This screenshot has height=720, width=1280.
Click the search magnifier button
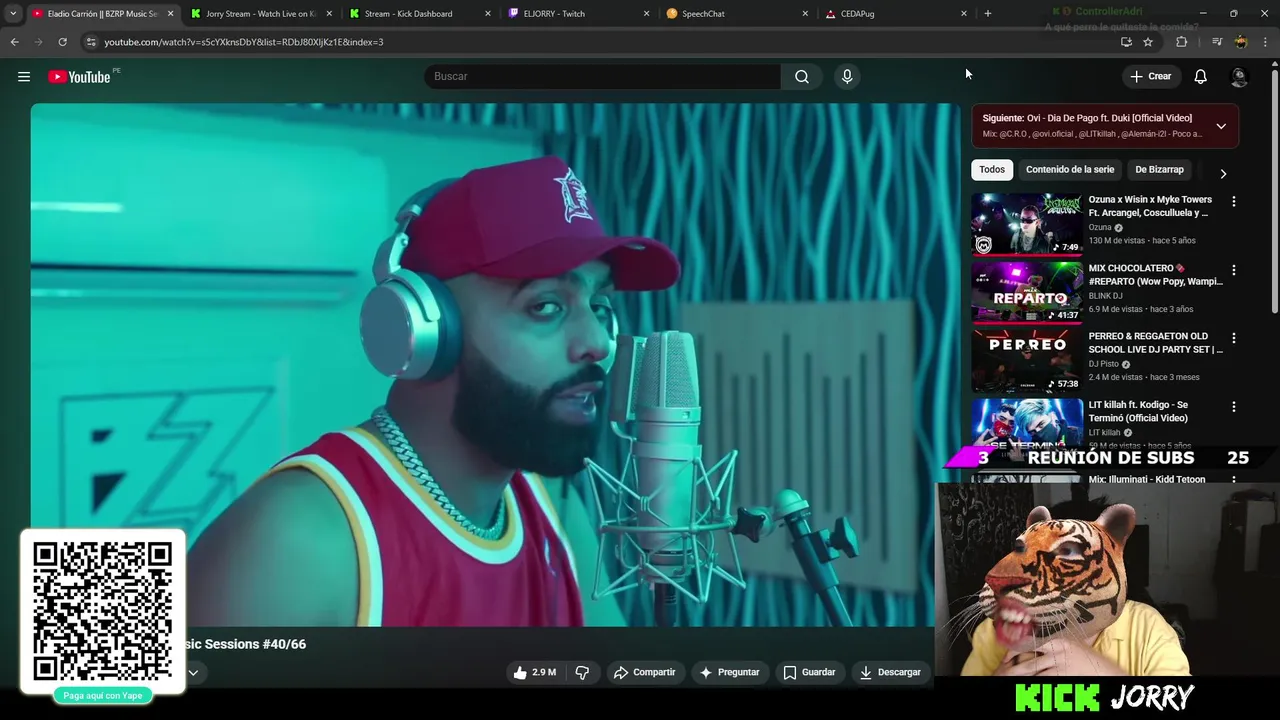802,76
